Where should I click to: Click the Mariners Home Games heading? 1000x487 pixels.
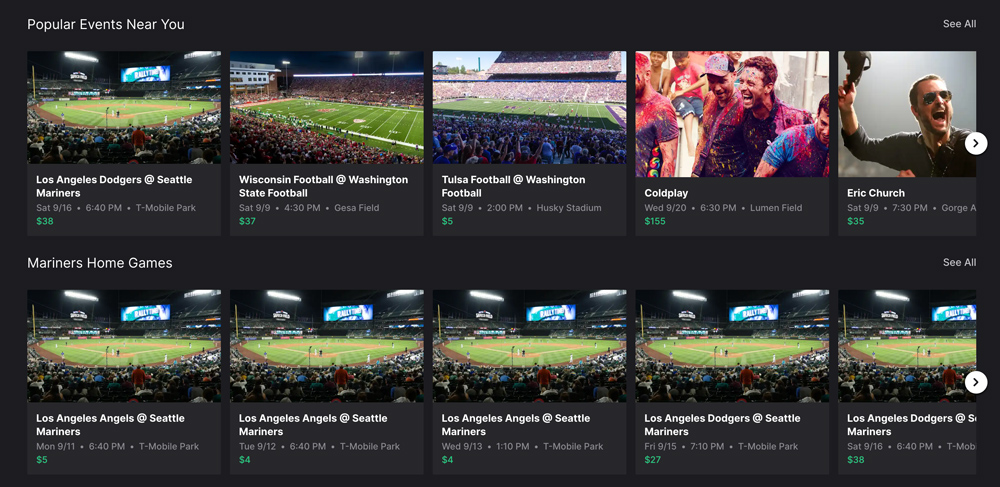pos(100,263)
